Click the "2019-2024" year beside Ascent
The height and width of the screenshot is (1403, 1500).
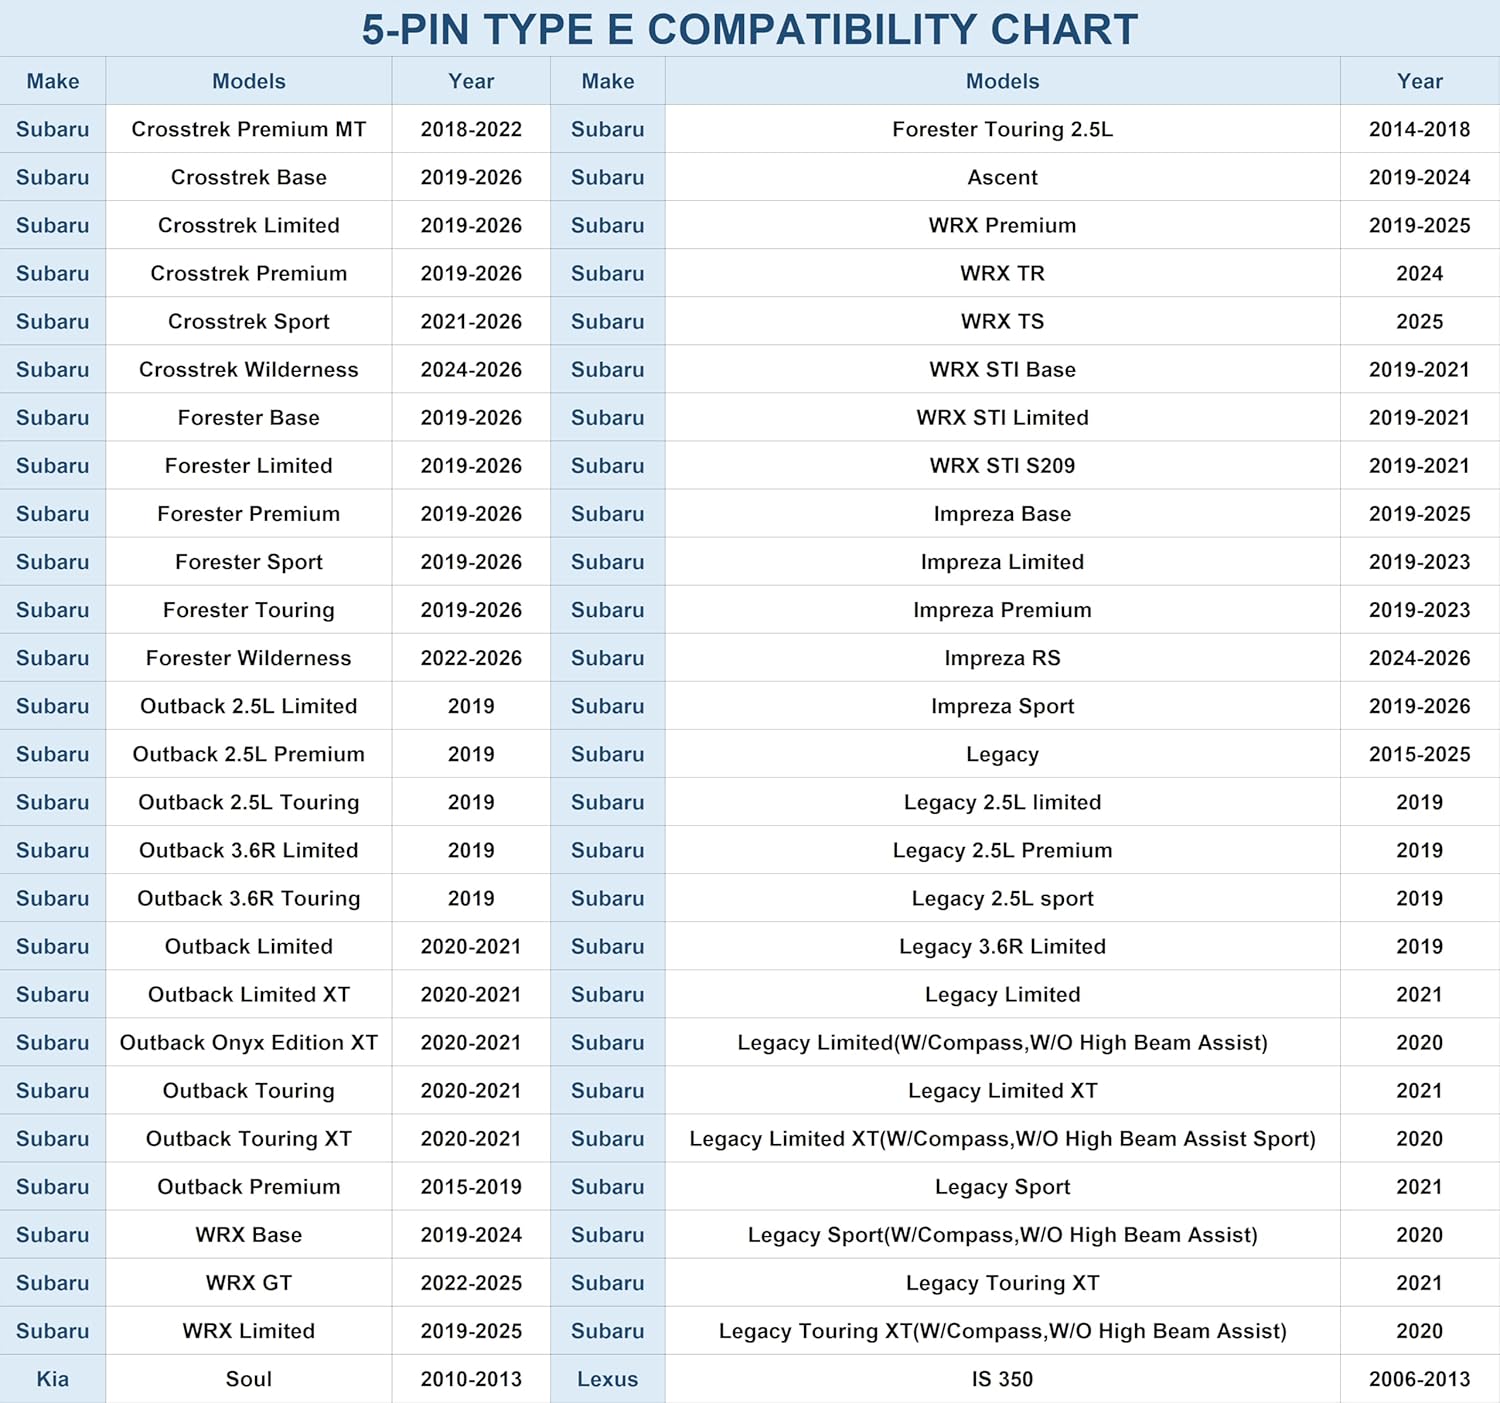1420,177
